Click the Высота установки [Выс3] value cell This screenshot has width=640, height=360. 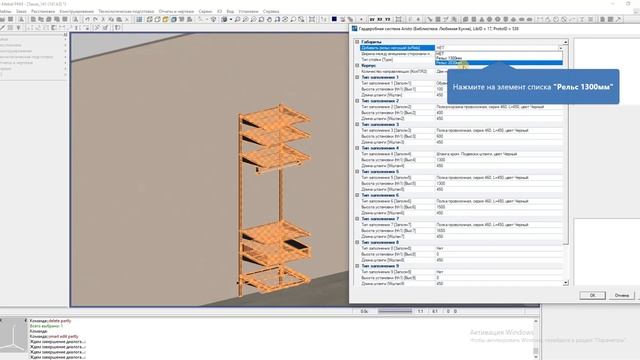499,136
